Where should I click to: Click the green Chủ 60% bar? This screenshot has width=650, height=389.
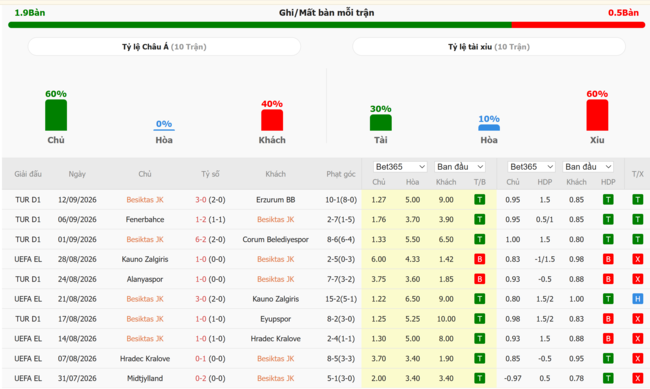(x=56, y=115)
